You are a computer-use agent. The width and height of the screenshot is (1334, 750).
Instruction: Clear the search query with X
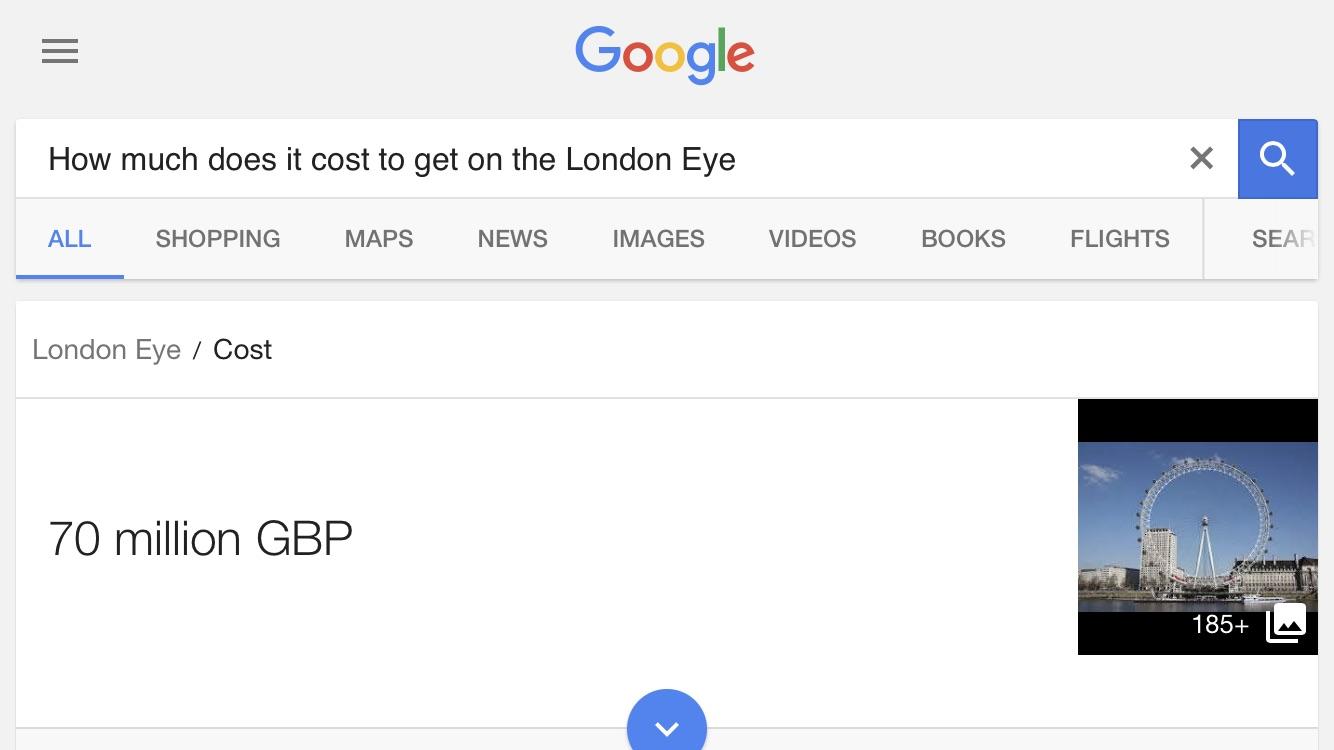[x=1201, y=158]
